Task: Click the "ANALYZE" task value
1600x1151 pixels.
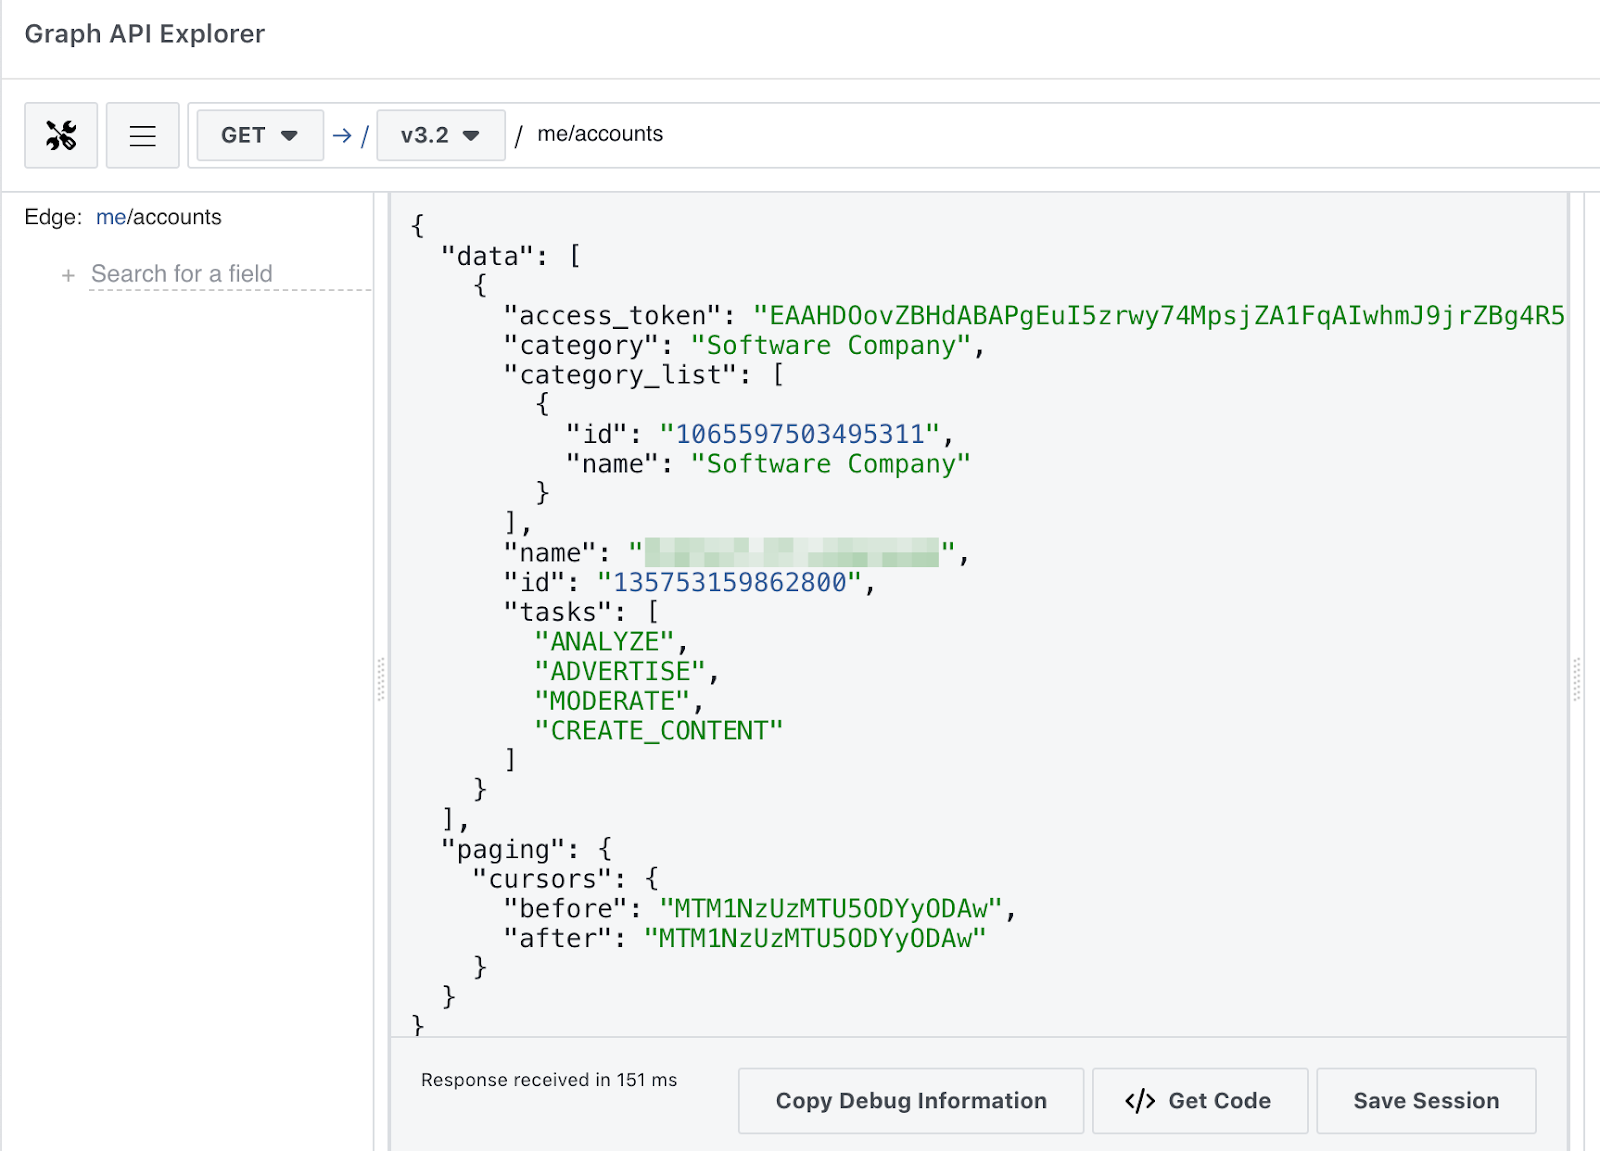Action: pos(604,642)
